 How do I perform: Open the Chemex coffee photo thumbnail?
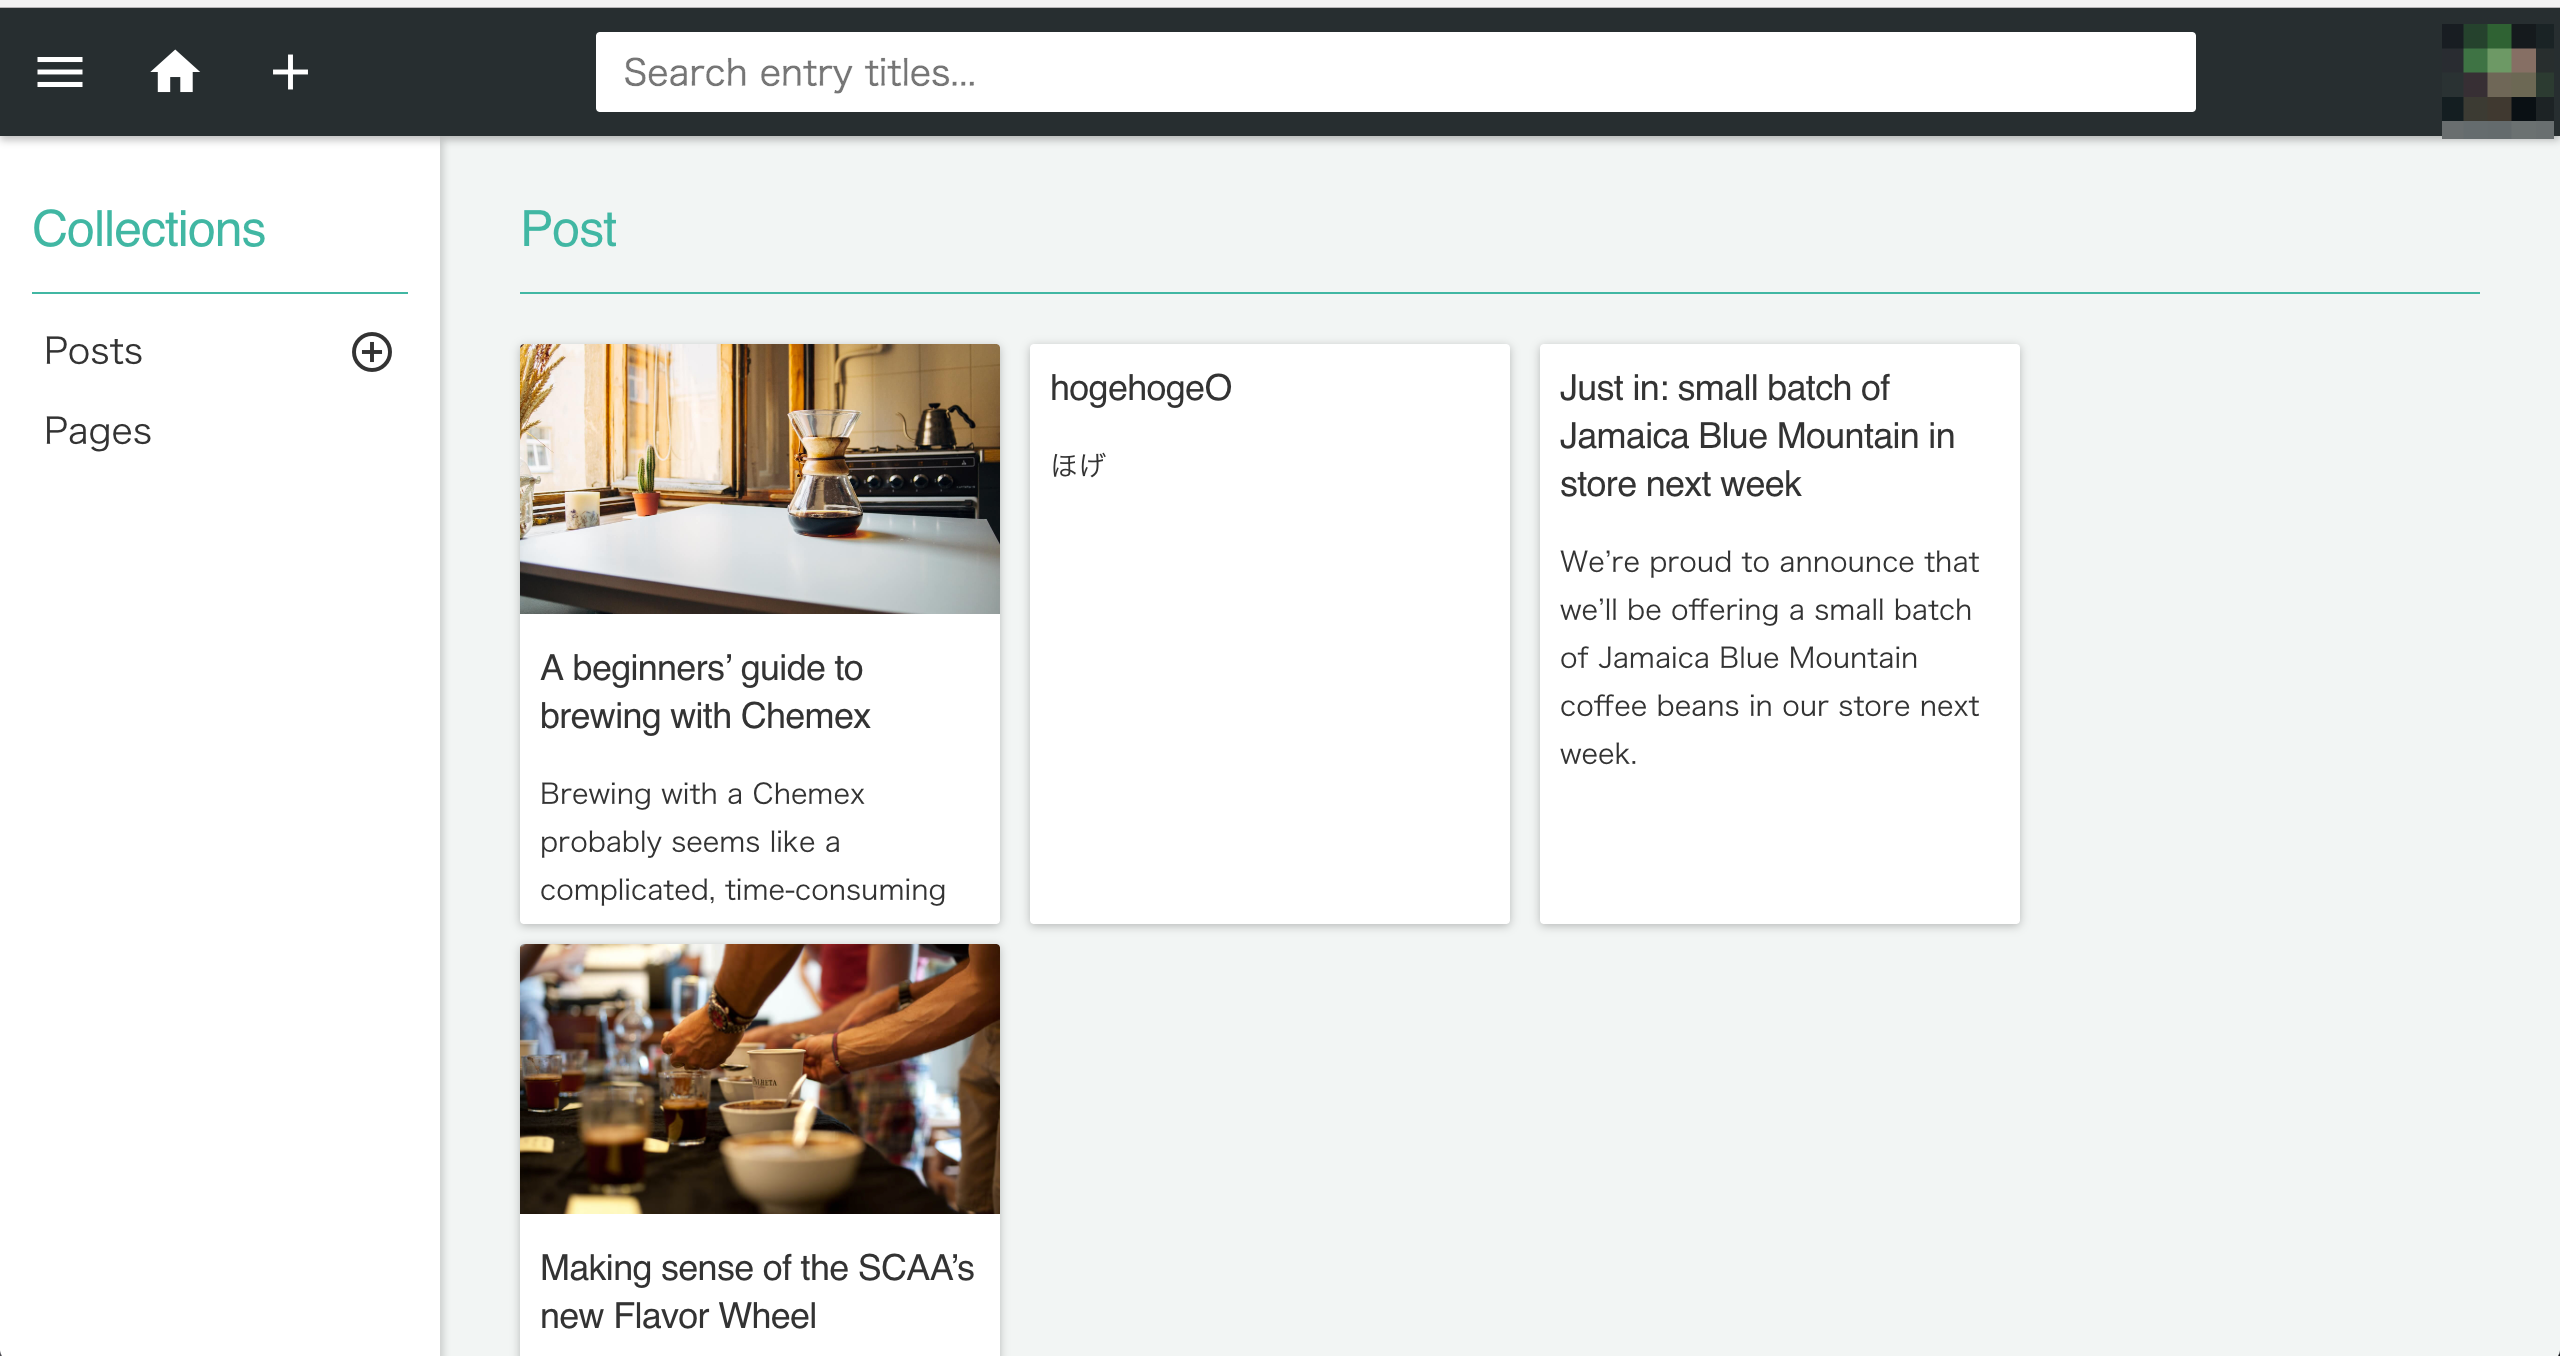(x=760, y=478)
